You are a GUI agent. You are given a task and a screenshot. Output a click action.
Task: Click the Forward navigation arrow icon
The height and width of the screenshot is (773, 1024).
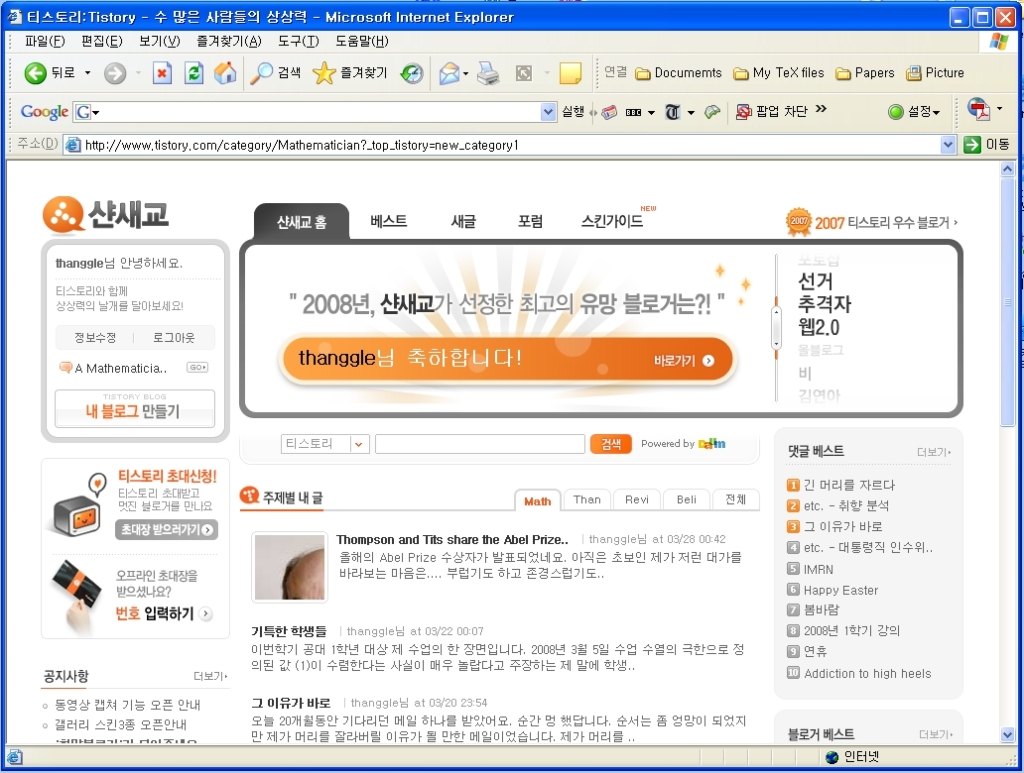(x=115, y=73)
